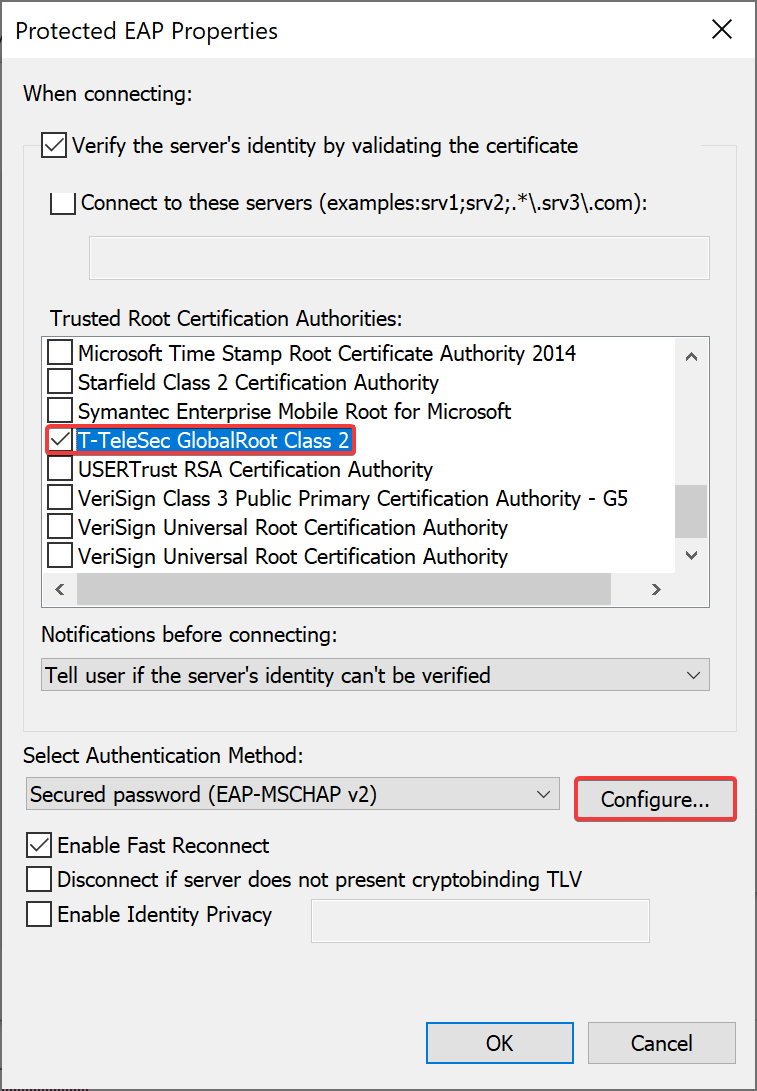Viewport: 757px width, 1091px height.
Task: Enable Connect to these servers checkbox
Action: click(x=63, y=203)
